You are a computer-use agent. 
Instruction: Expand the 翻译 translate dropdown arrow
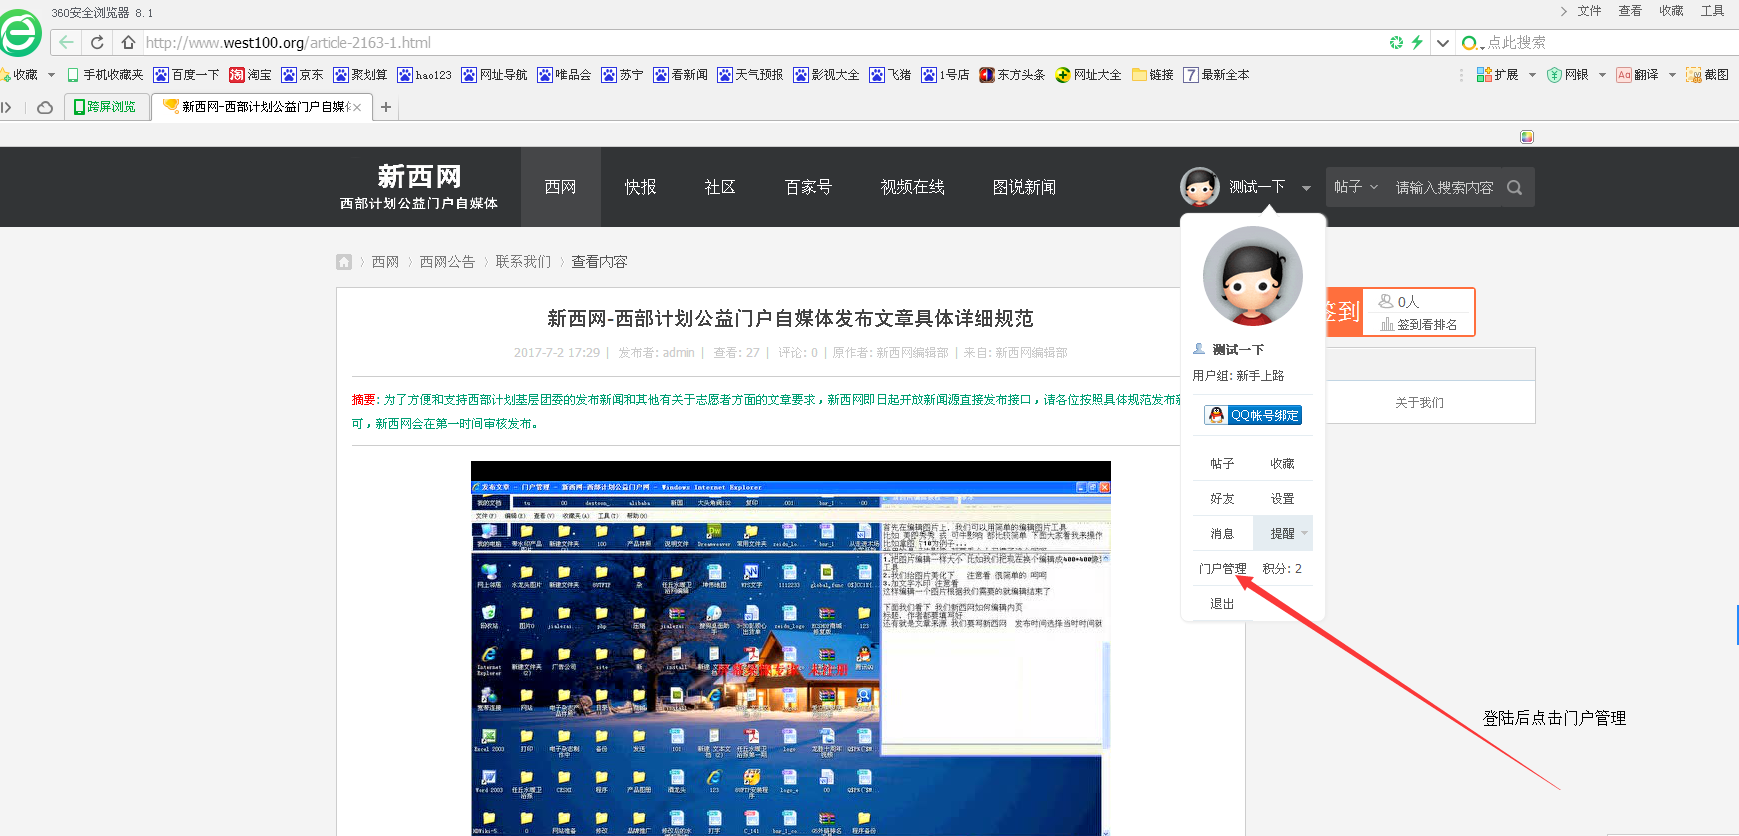(x=1672, y=75)
